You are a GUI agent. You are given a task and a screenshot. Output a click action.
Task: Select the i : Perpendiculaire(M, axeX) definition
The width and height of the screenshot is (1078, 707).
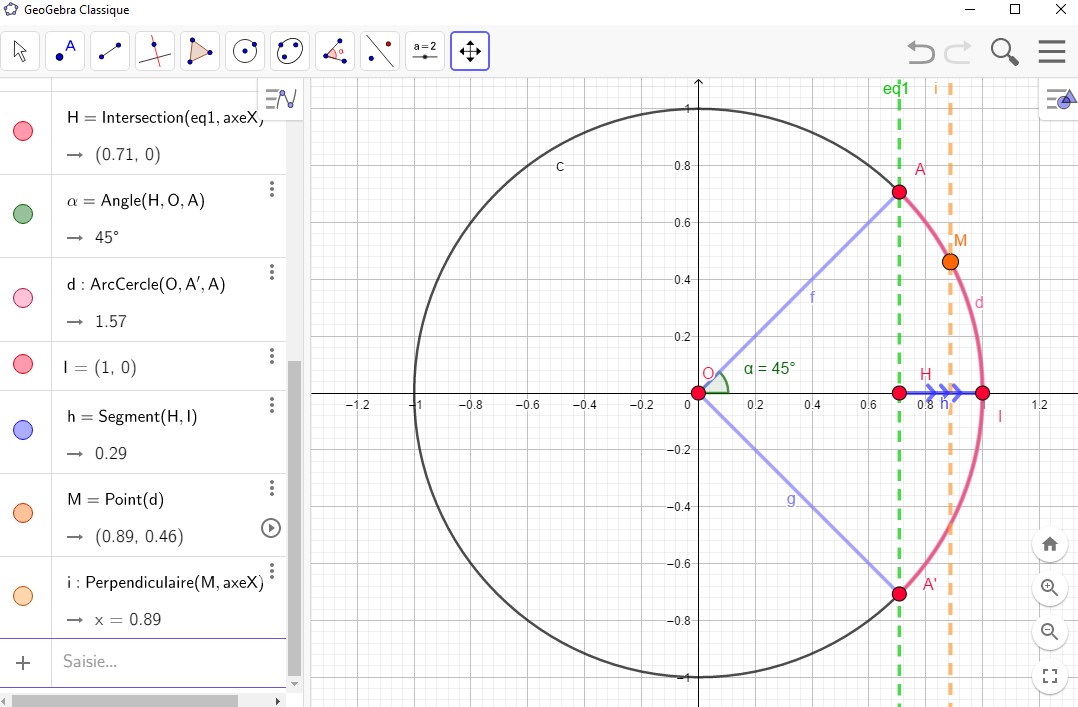tap(165, 583)
